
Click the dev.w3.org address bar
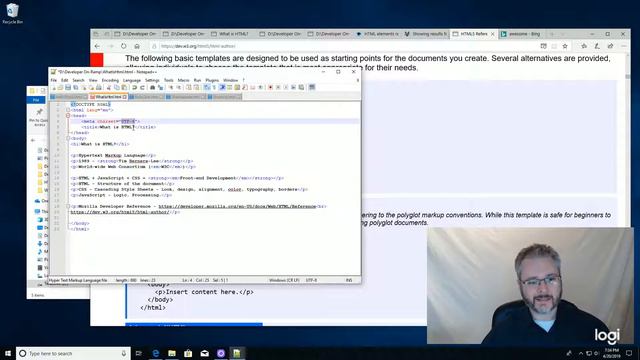click(x=343, y=46)
